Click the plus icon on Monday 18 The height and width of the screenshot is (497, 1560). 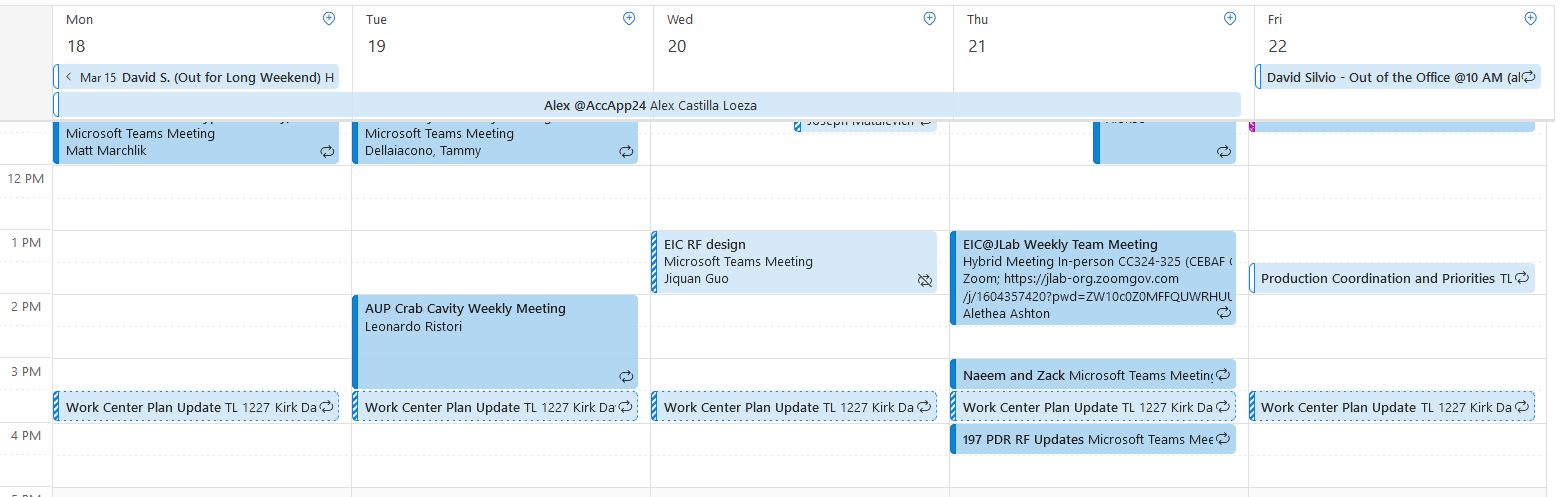tap(329, 19)
